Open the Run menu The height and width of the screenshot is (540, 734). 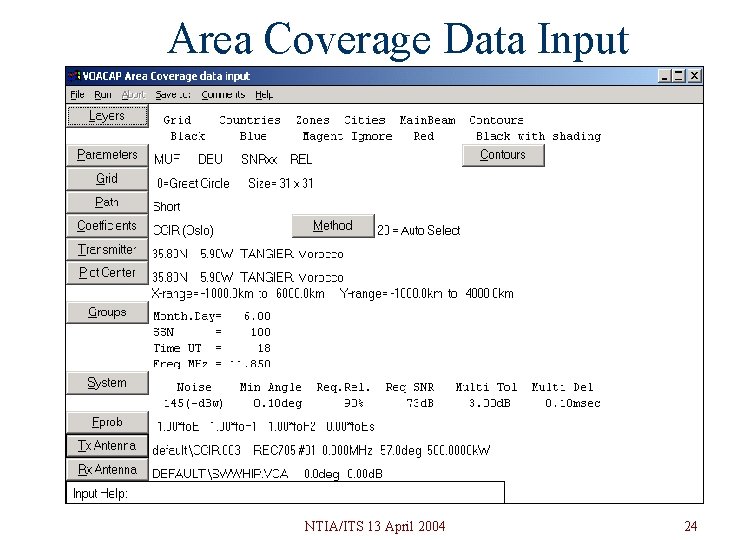(x=103, y=95)
